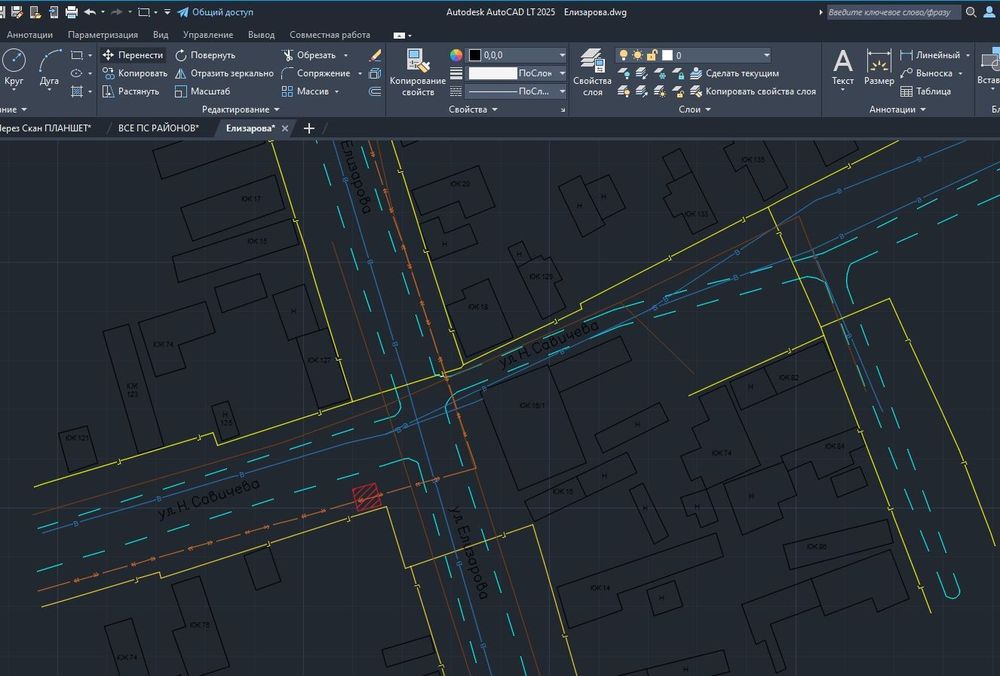Image resolution: width=1000 pixels, height=676 pixels.
Task: Click the Undo arrow in quick access toolbar
Action: 90,12
